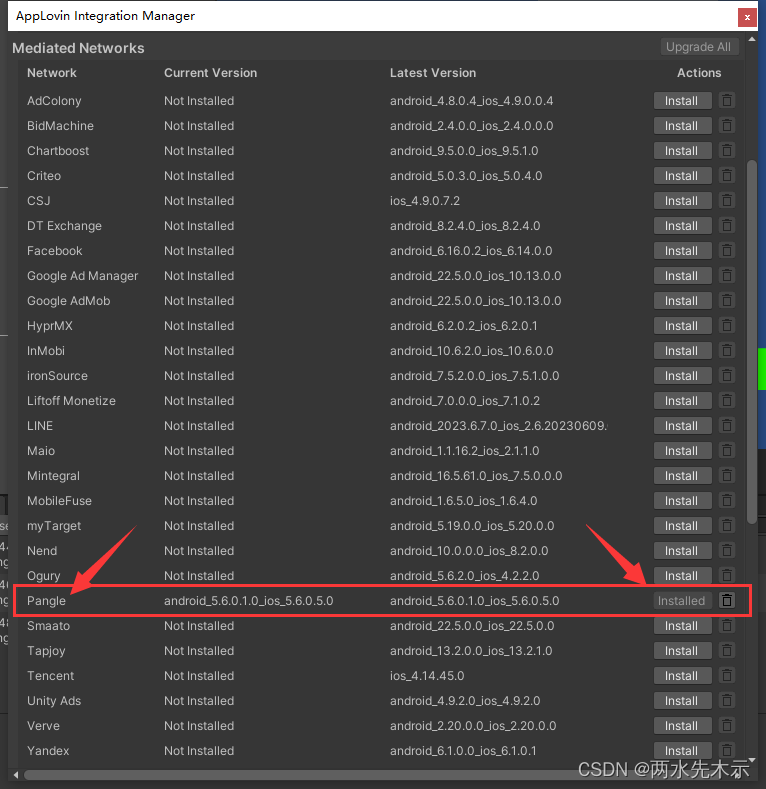The height and width of the screenshot is (789, 766).
Task: Click the trash icon in BidMachine row
Action: coord(727,125)
